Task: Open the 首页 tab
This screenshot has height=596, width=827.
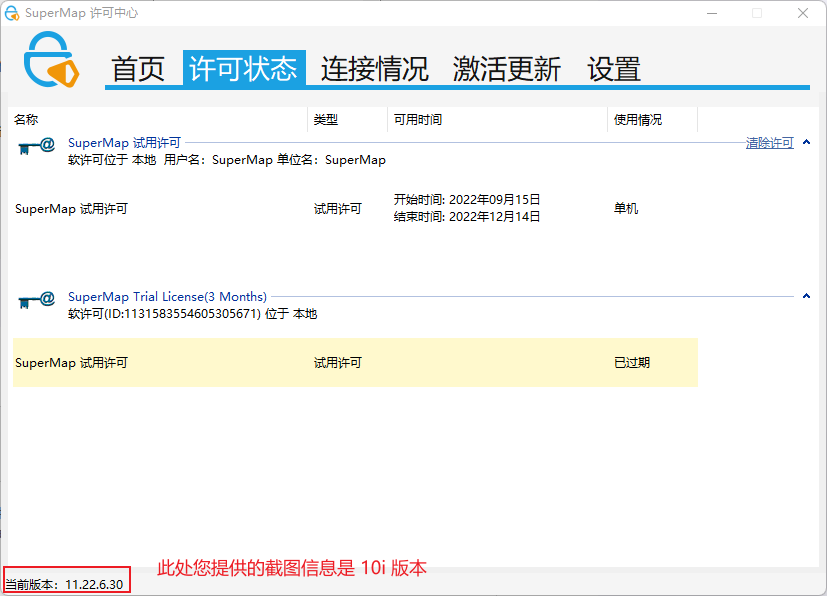Action: pyautogui.click(x=138, y=69)
